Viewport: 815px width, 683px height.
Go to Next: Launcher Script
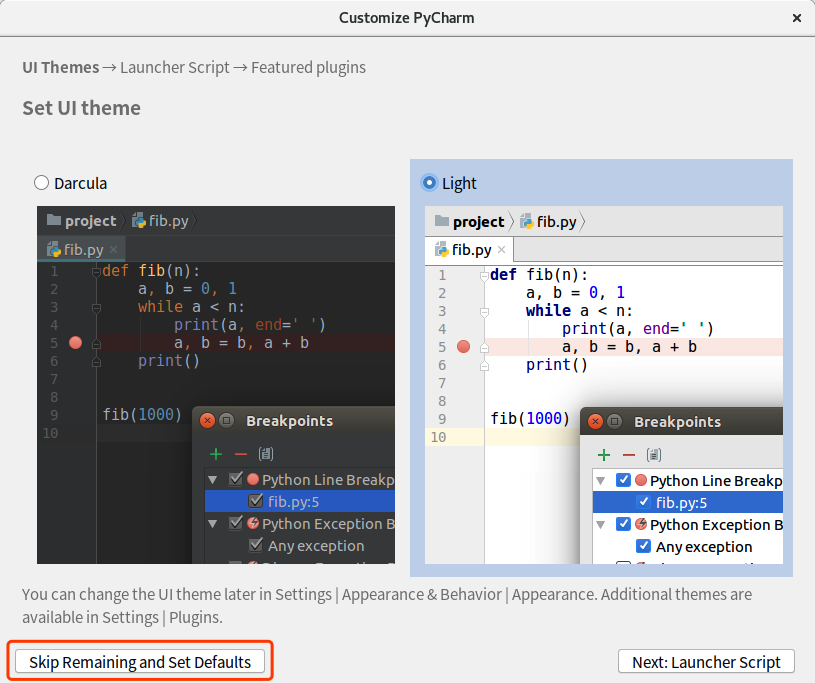coord(706,662)
